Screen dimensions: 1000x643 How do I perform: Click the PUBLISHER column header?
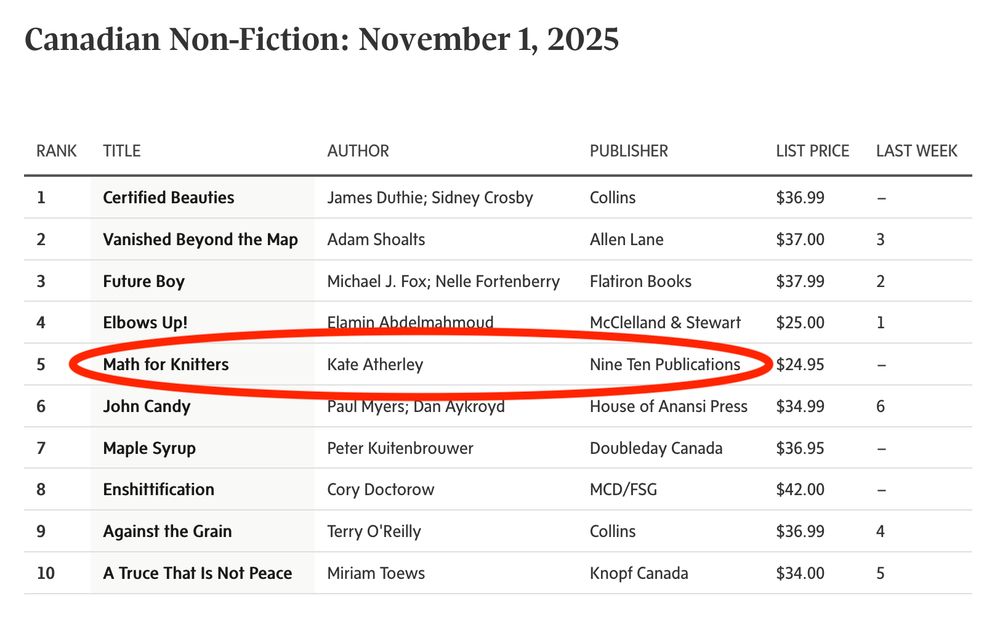click(629, 151)
